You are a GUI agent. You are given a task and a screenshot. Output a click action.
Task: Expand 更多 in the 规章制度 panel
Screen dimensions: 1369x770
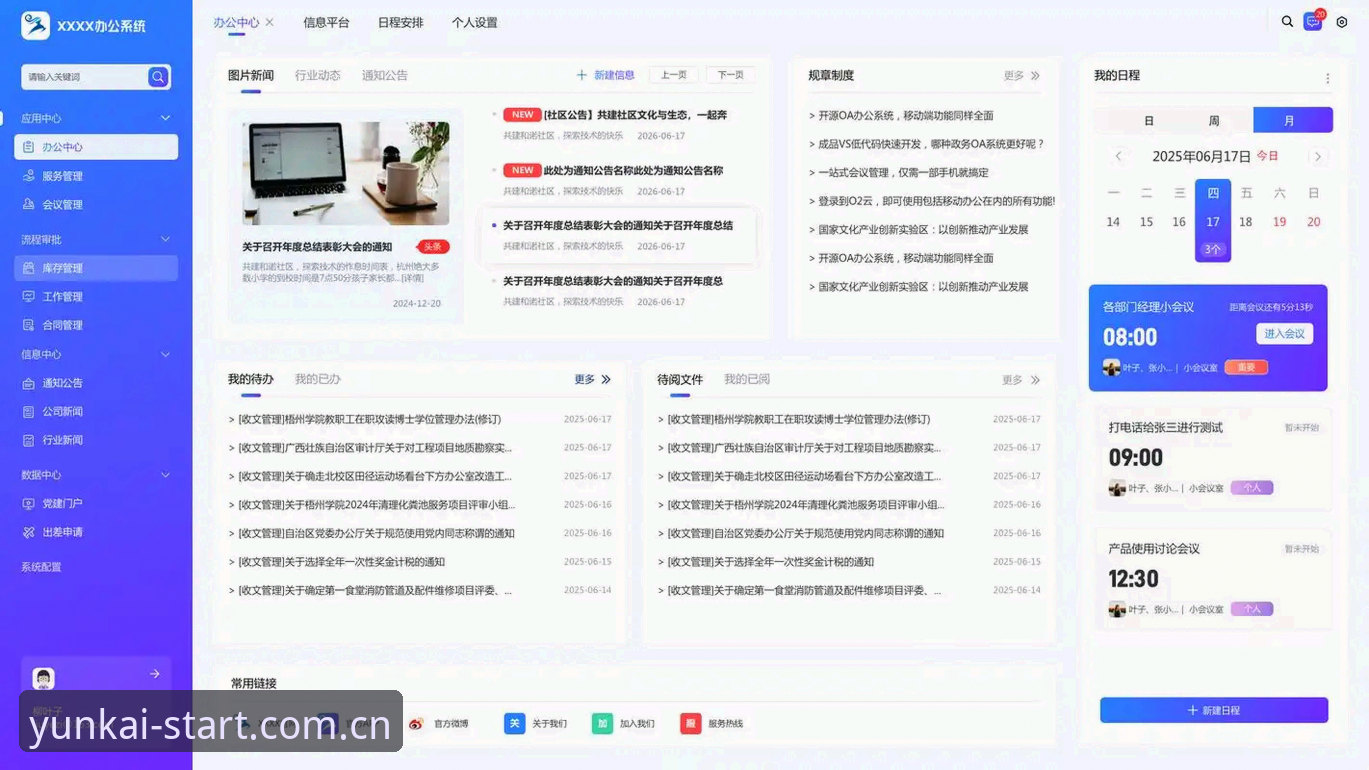tap(1022, 75)
